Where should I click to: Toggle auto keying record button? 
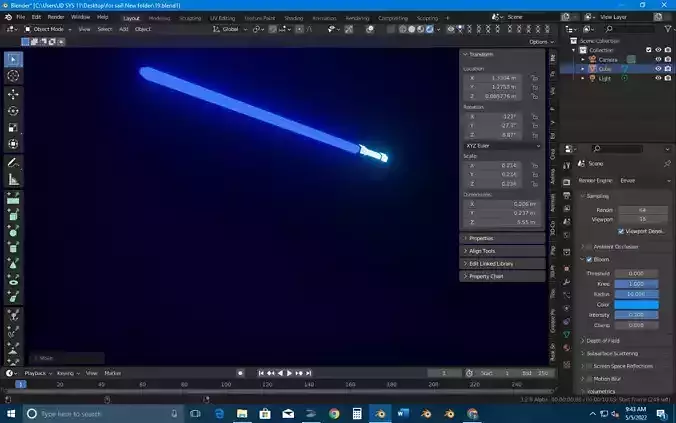(240, 373)
